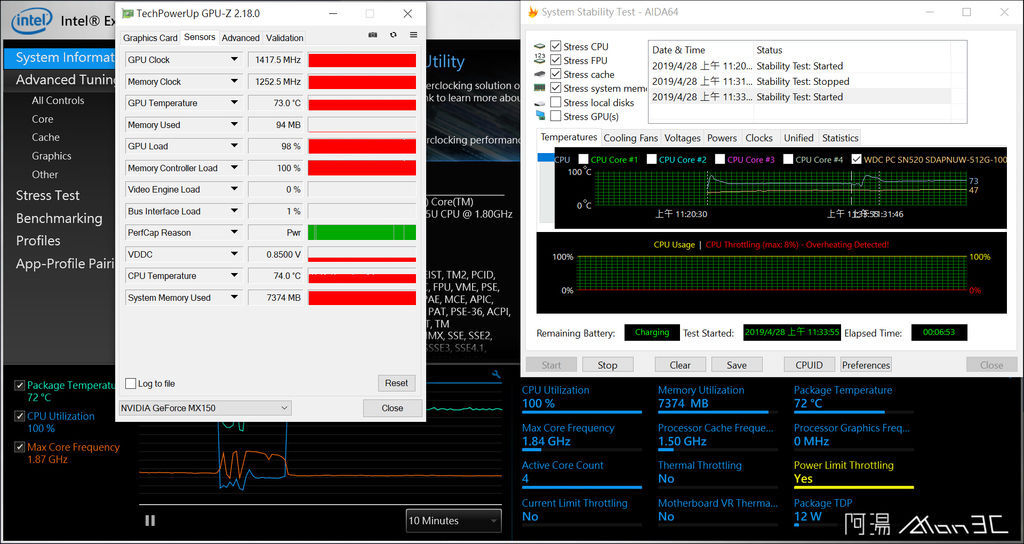Click the Stress GPU(s) monitor icon
Viewport: 1024px width, 544px height.
[x=539, y=116]
